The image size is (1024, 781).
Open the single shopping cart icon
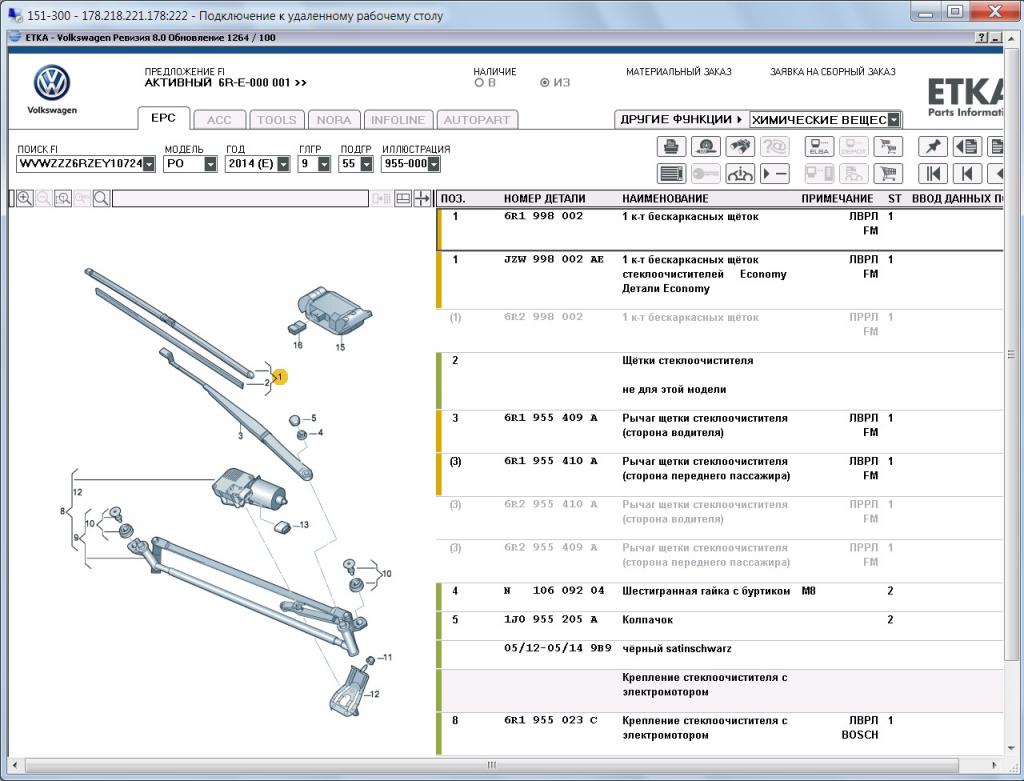tap(888, 174)
